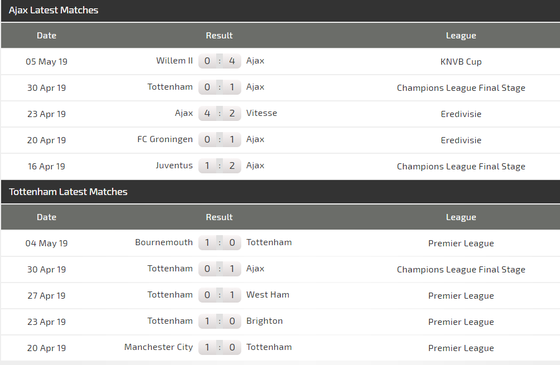Open the Juventus 1:2 Ajax score

pyautogui.click(x=219, y=165)
